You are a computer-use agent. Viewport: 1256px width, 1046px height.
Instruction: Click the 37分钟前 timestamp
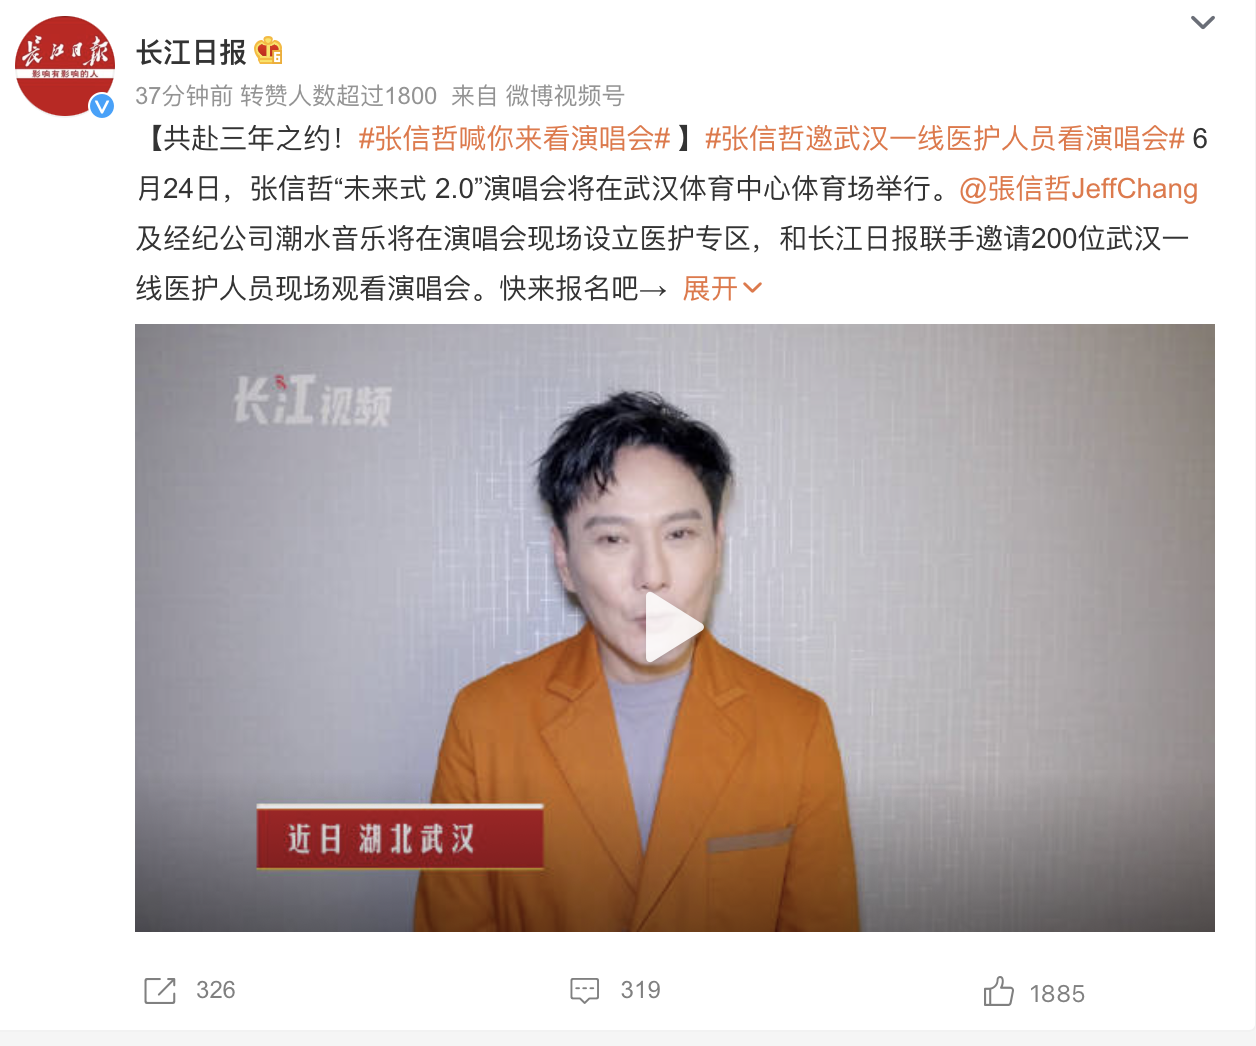coord(184,96)
